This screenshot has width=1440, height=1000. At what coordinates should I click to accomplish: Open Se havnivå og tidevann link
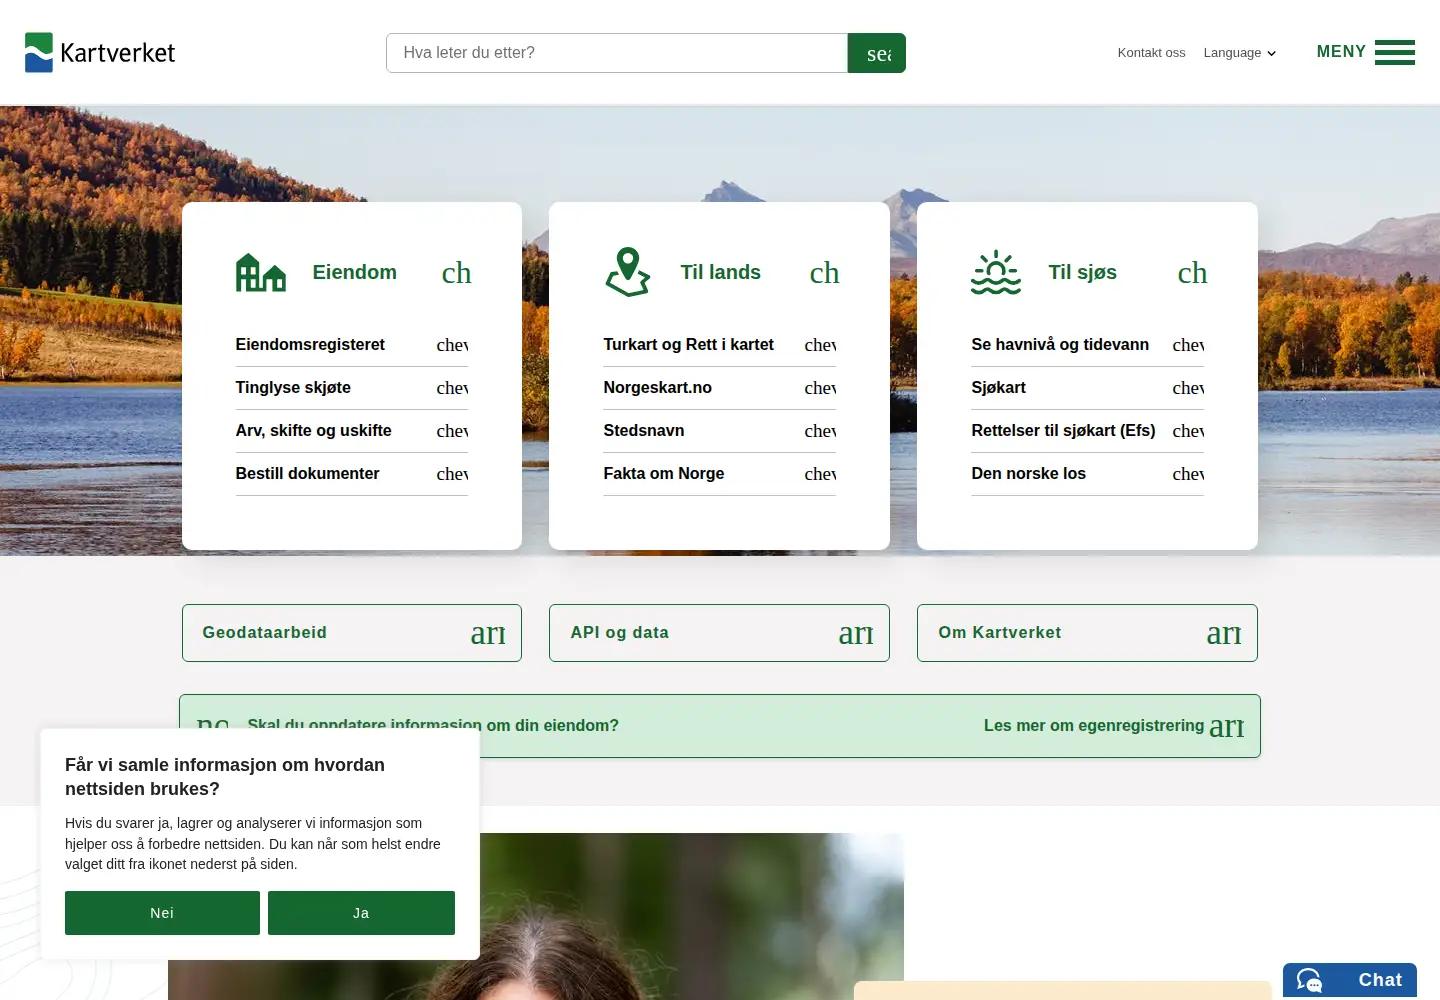pos(1088,345)
